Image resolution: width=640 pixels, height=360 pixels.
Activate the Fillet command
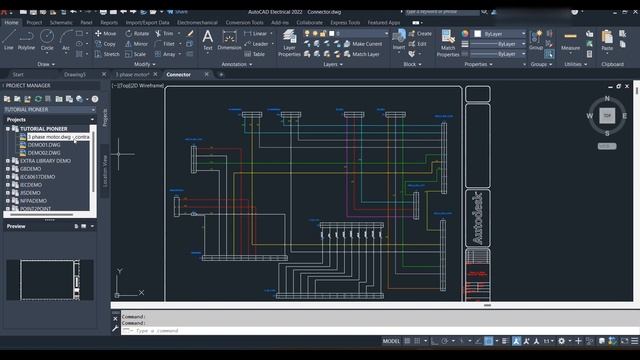pos(165,44)
